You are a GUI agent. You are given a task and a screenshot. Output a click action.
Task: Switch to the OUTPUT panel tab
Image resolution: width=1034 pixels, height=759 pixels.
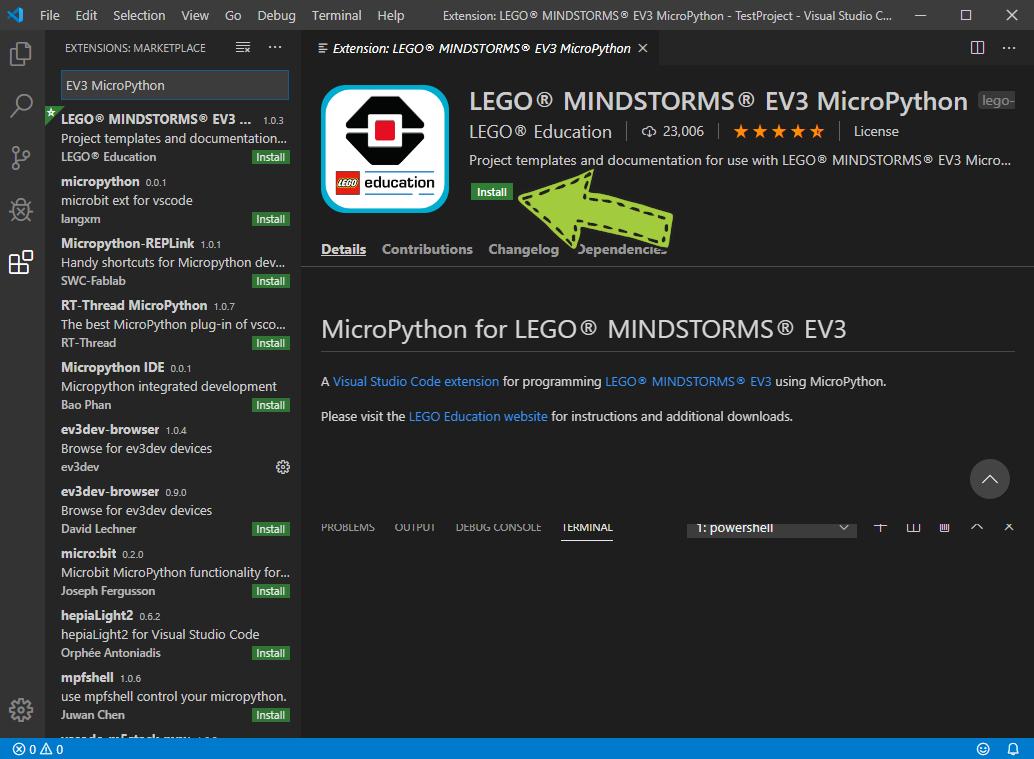415,528
